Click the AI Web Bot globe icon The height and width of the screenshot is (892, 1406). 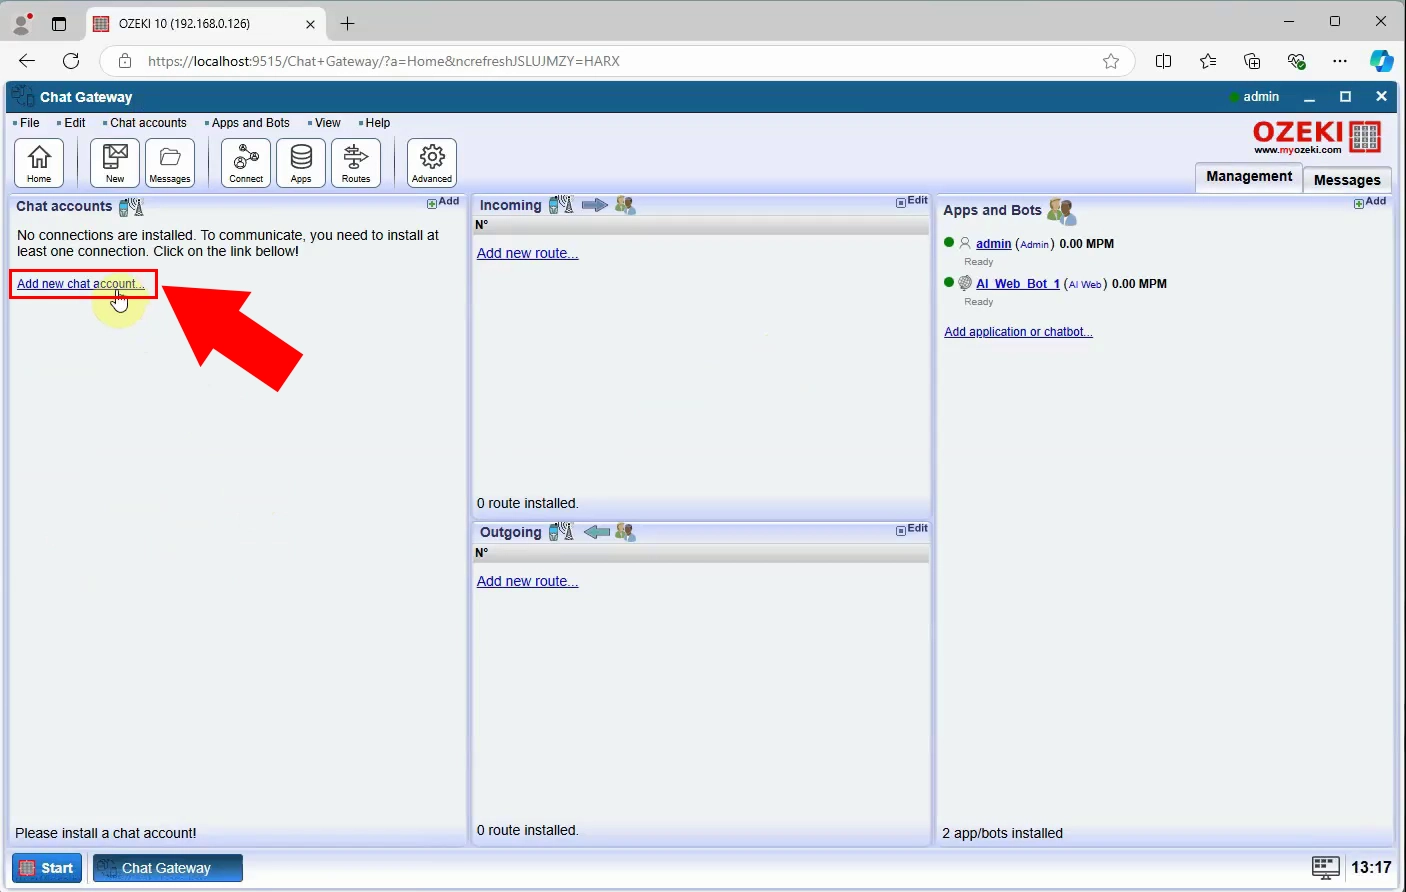(x=965, y=283)
